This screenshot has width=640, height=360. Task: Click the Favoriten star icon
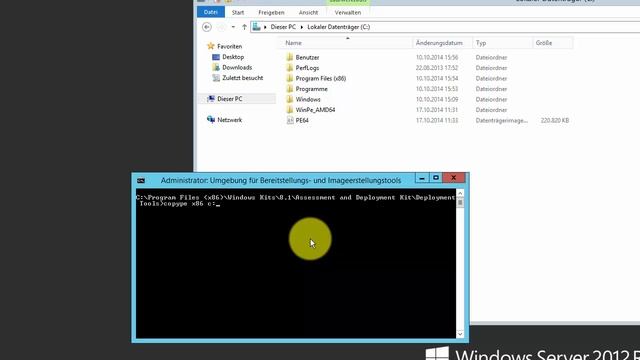click(x=211, y=46)
